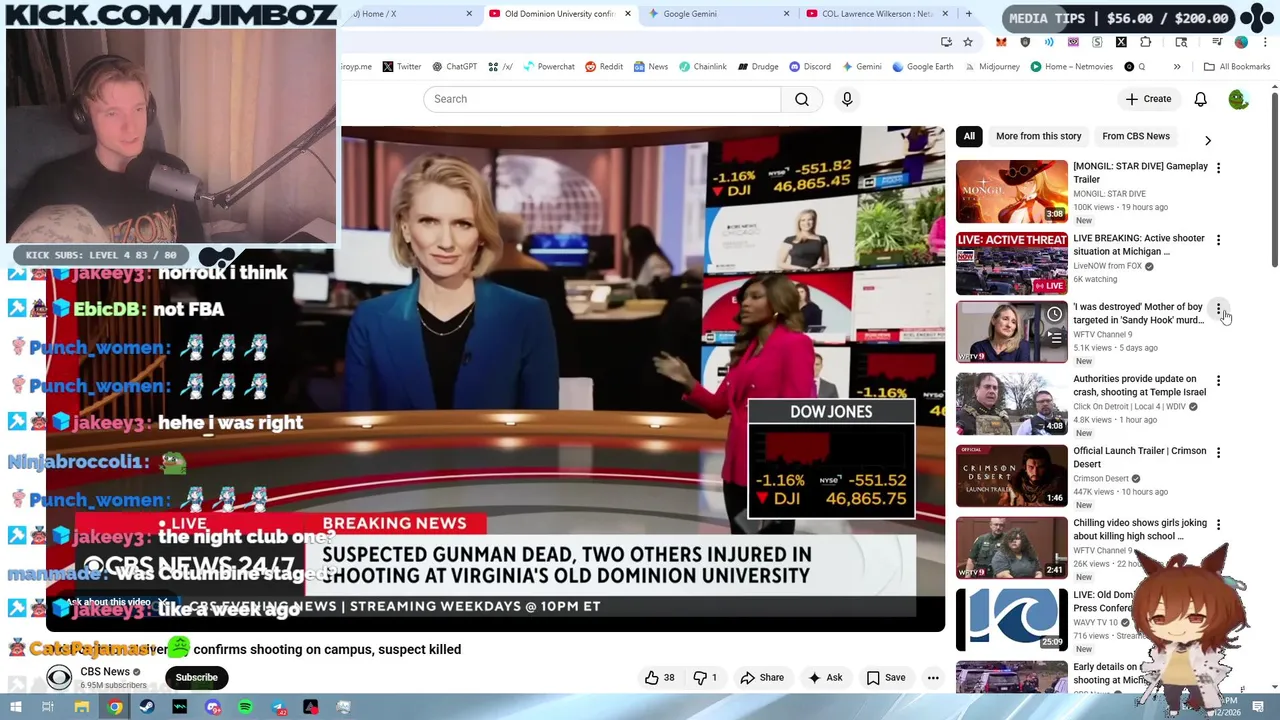1280x720 pixels.
Task: Bookmark this page with star icon
Action: point(968,42)
